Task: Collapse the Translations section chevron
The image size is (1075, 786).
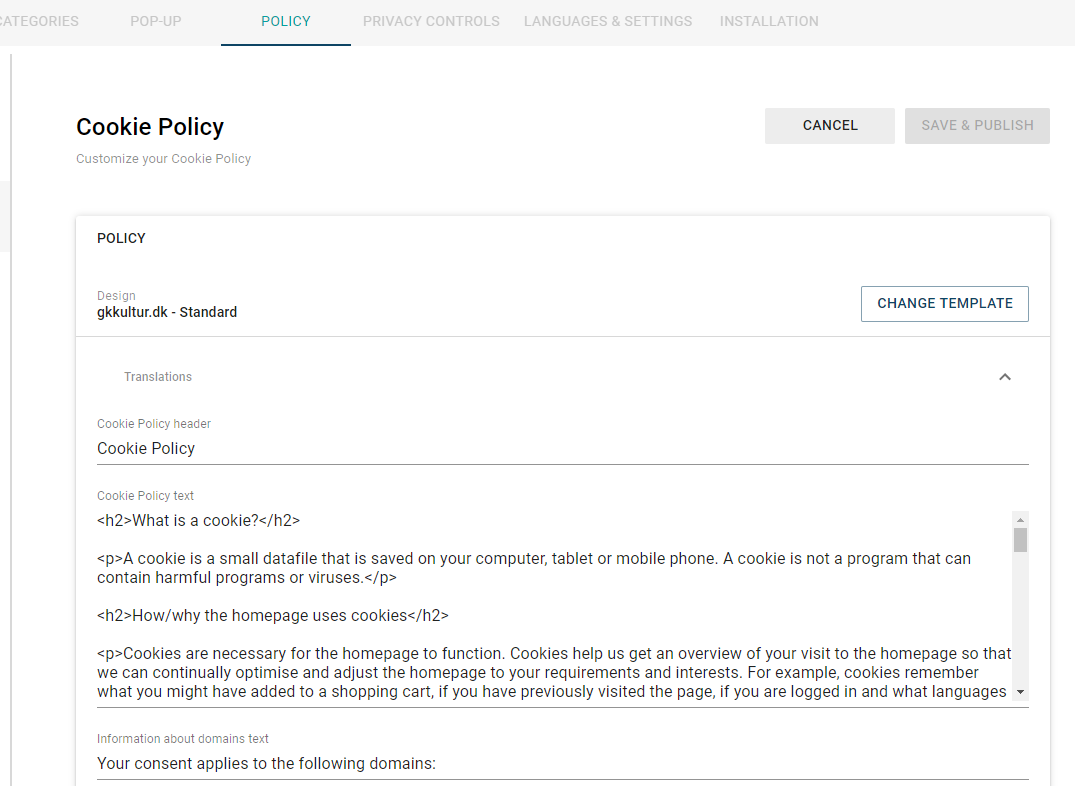Action: pos(1005,377)
